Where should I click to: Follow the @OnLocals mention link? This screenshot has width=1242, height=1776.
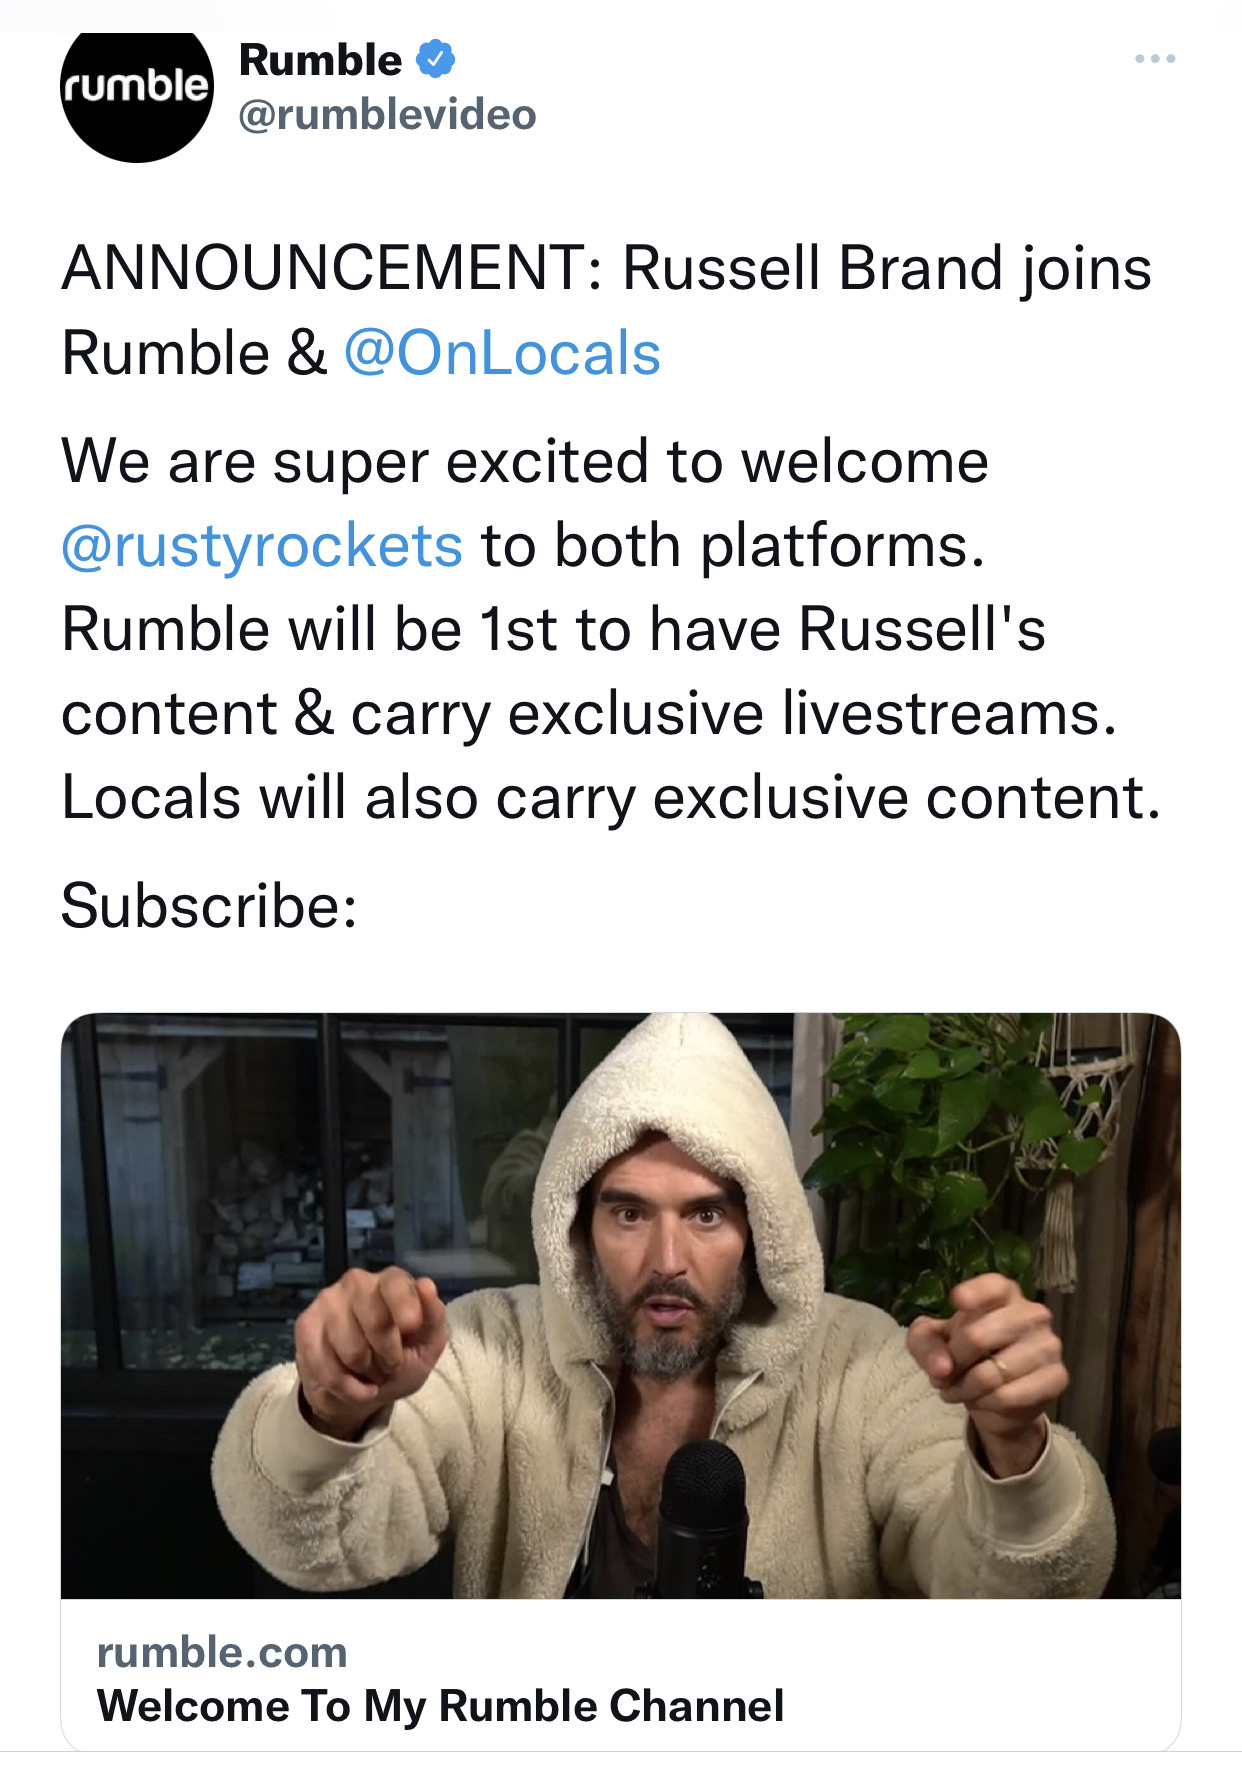click(502, 354)
